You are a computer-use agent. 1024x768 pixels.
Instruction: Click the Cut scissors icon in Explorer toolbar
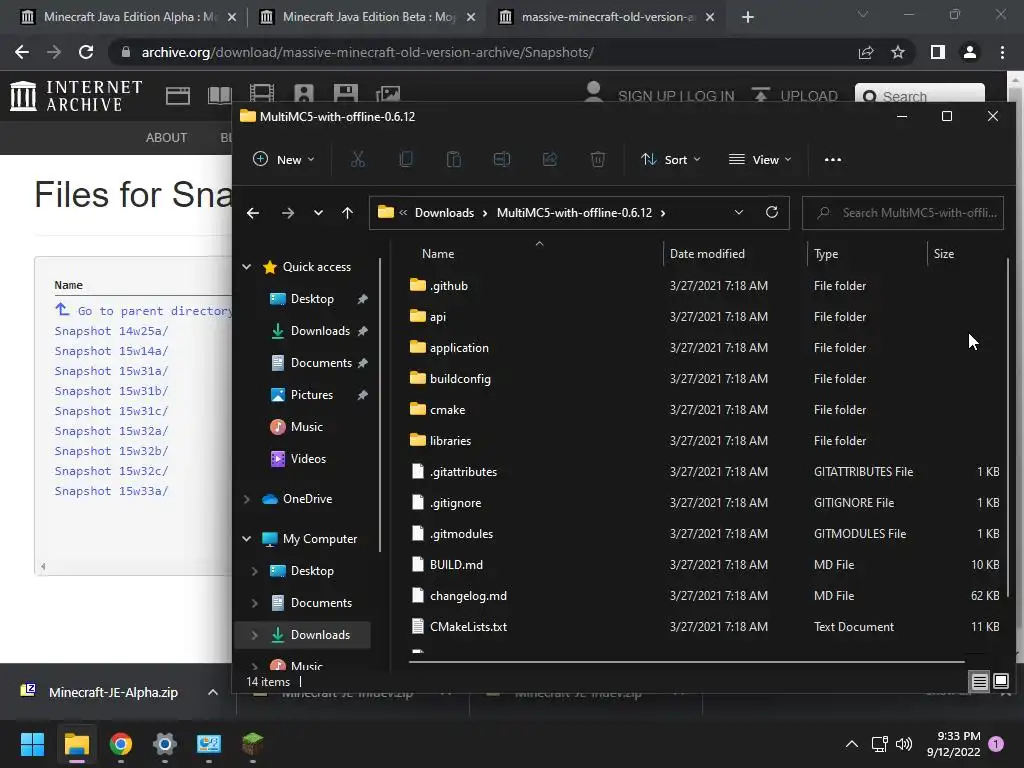pos(358,159)
